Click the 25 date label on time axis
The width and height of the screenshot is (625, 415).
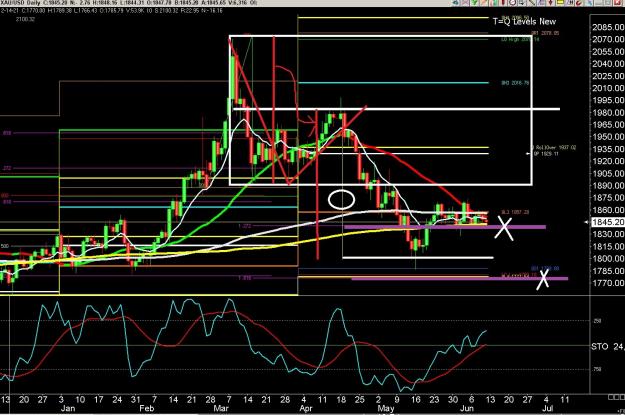(x=360, y=399)
